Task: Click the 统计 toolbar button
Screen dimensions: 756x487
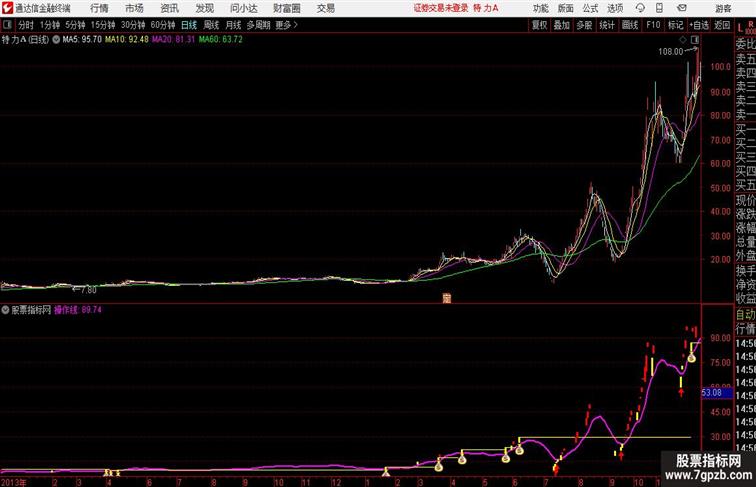Action: [x=607, y=25]
